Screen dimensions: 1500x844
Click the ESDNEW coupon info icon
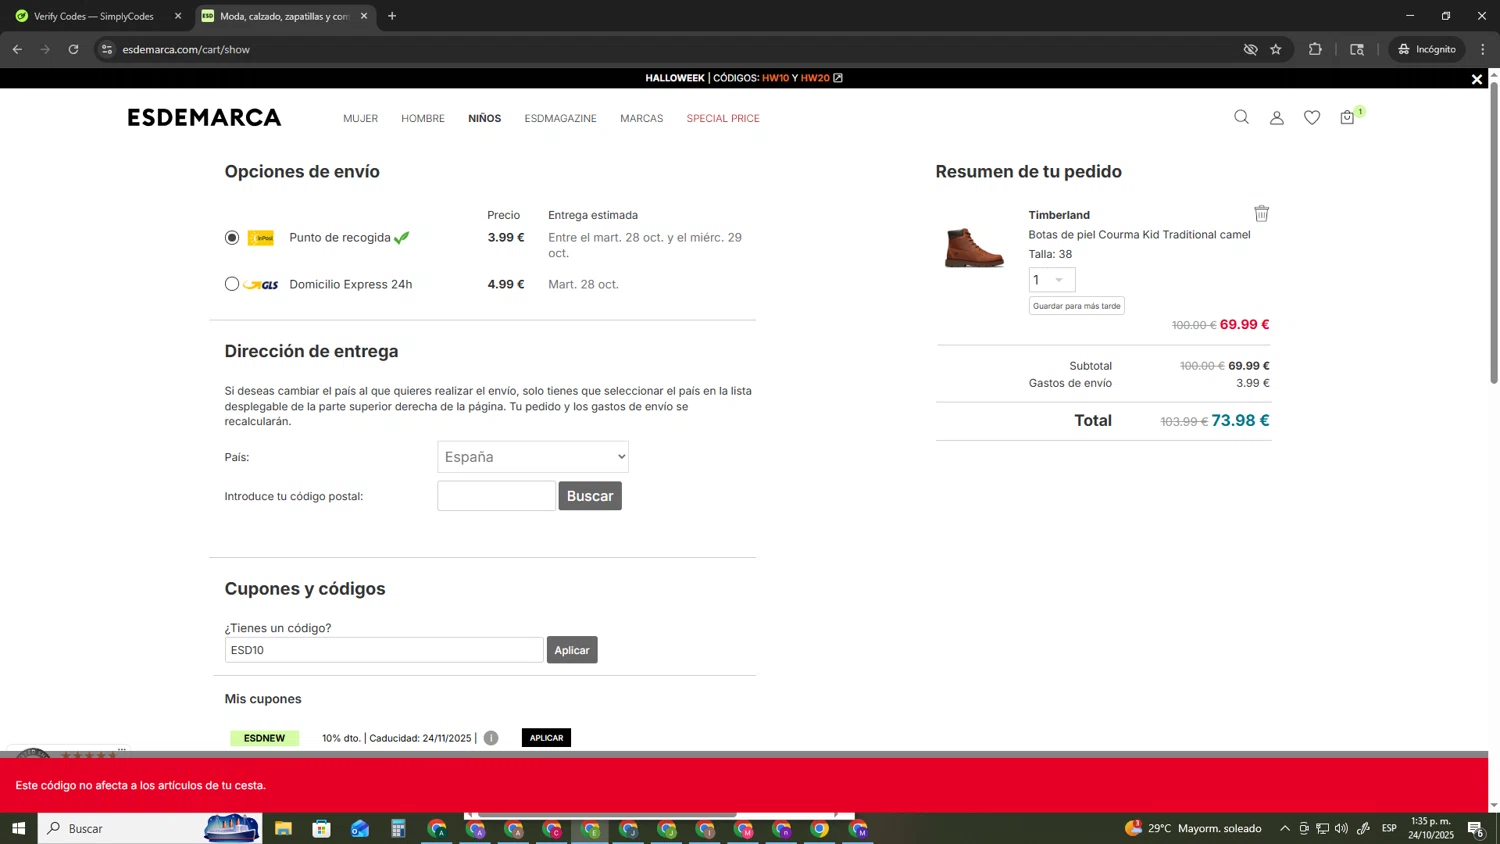(491, 738)
